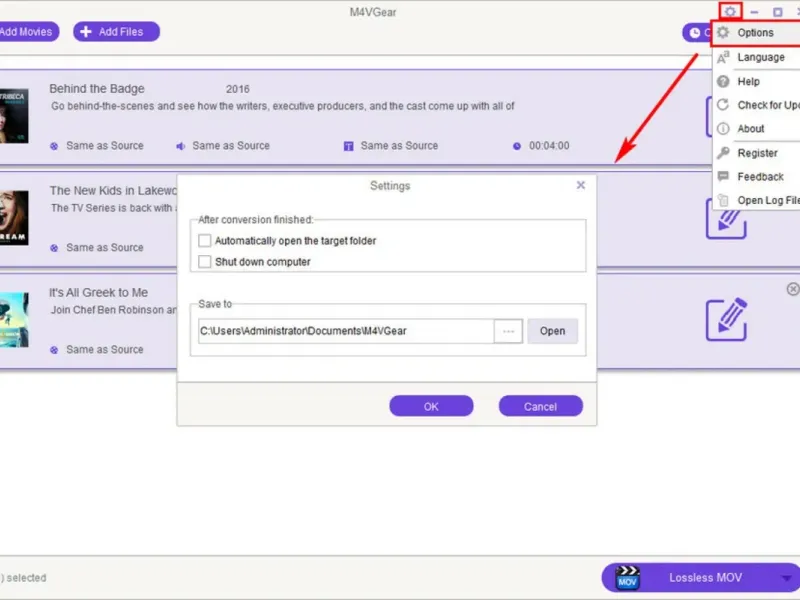Open audio track setting for Behind the Badge
The width and height of the screenshot is (800, 600).
[223, 146]
